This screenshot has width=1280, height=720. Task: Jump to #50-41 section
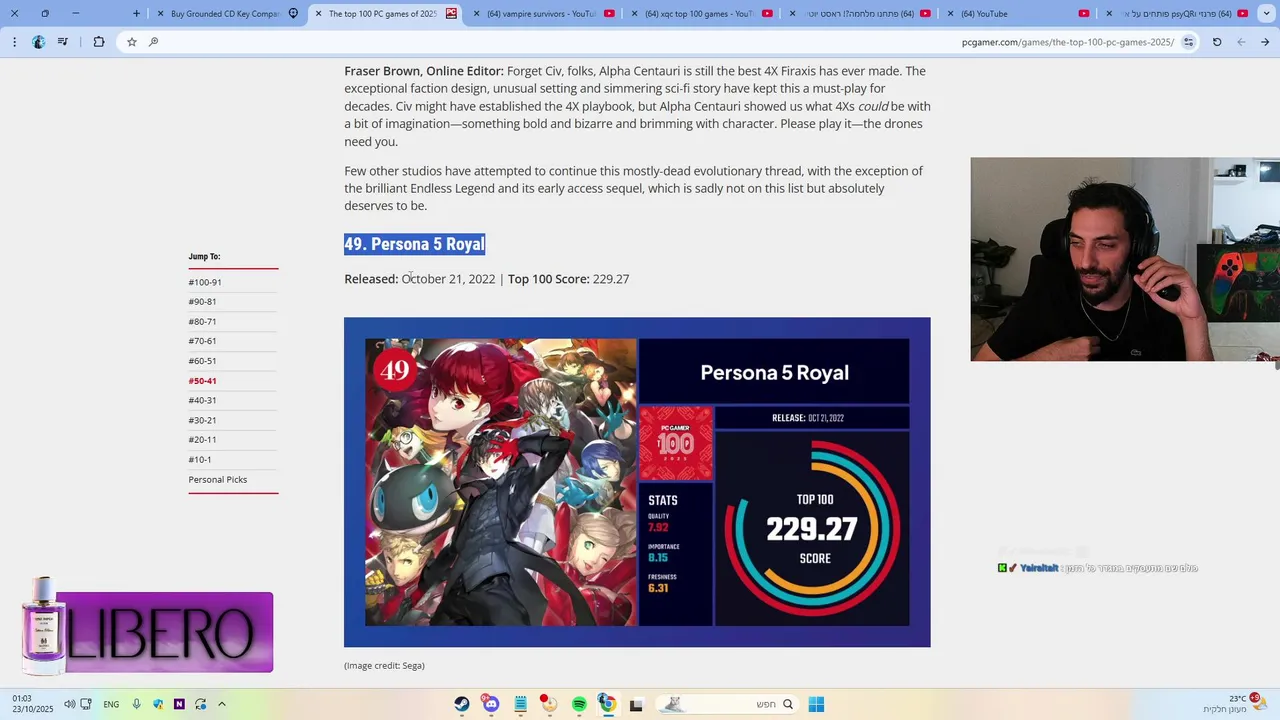pos(202,381)
